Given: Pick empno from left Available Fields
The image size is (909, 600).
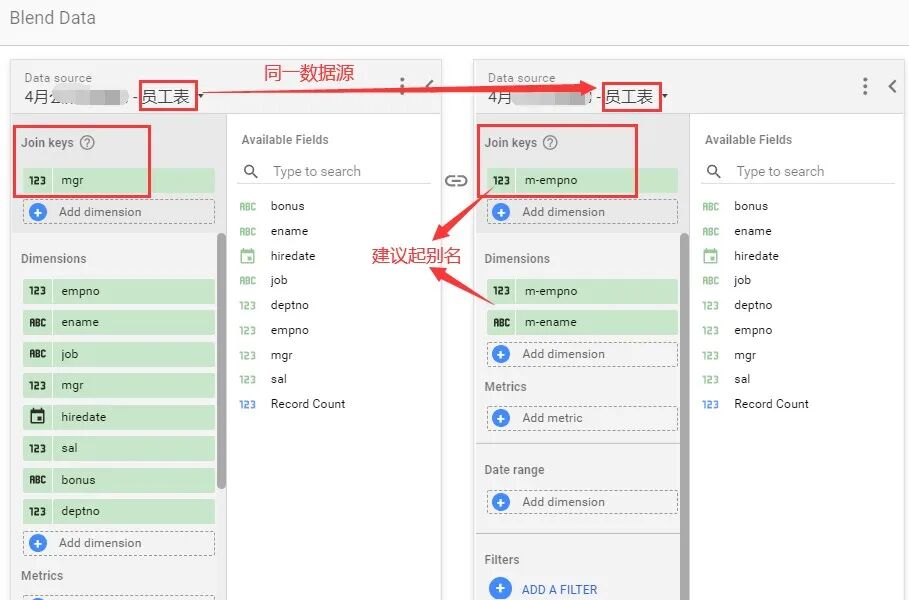Looking at the screenshot, I should pos(289,330).
